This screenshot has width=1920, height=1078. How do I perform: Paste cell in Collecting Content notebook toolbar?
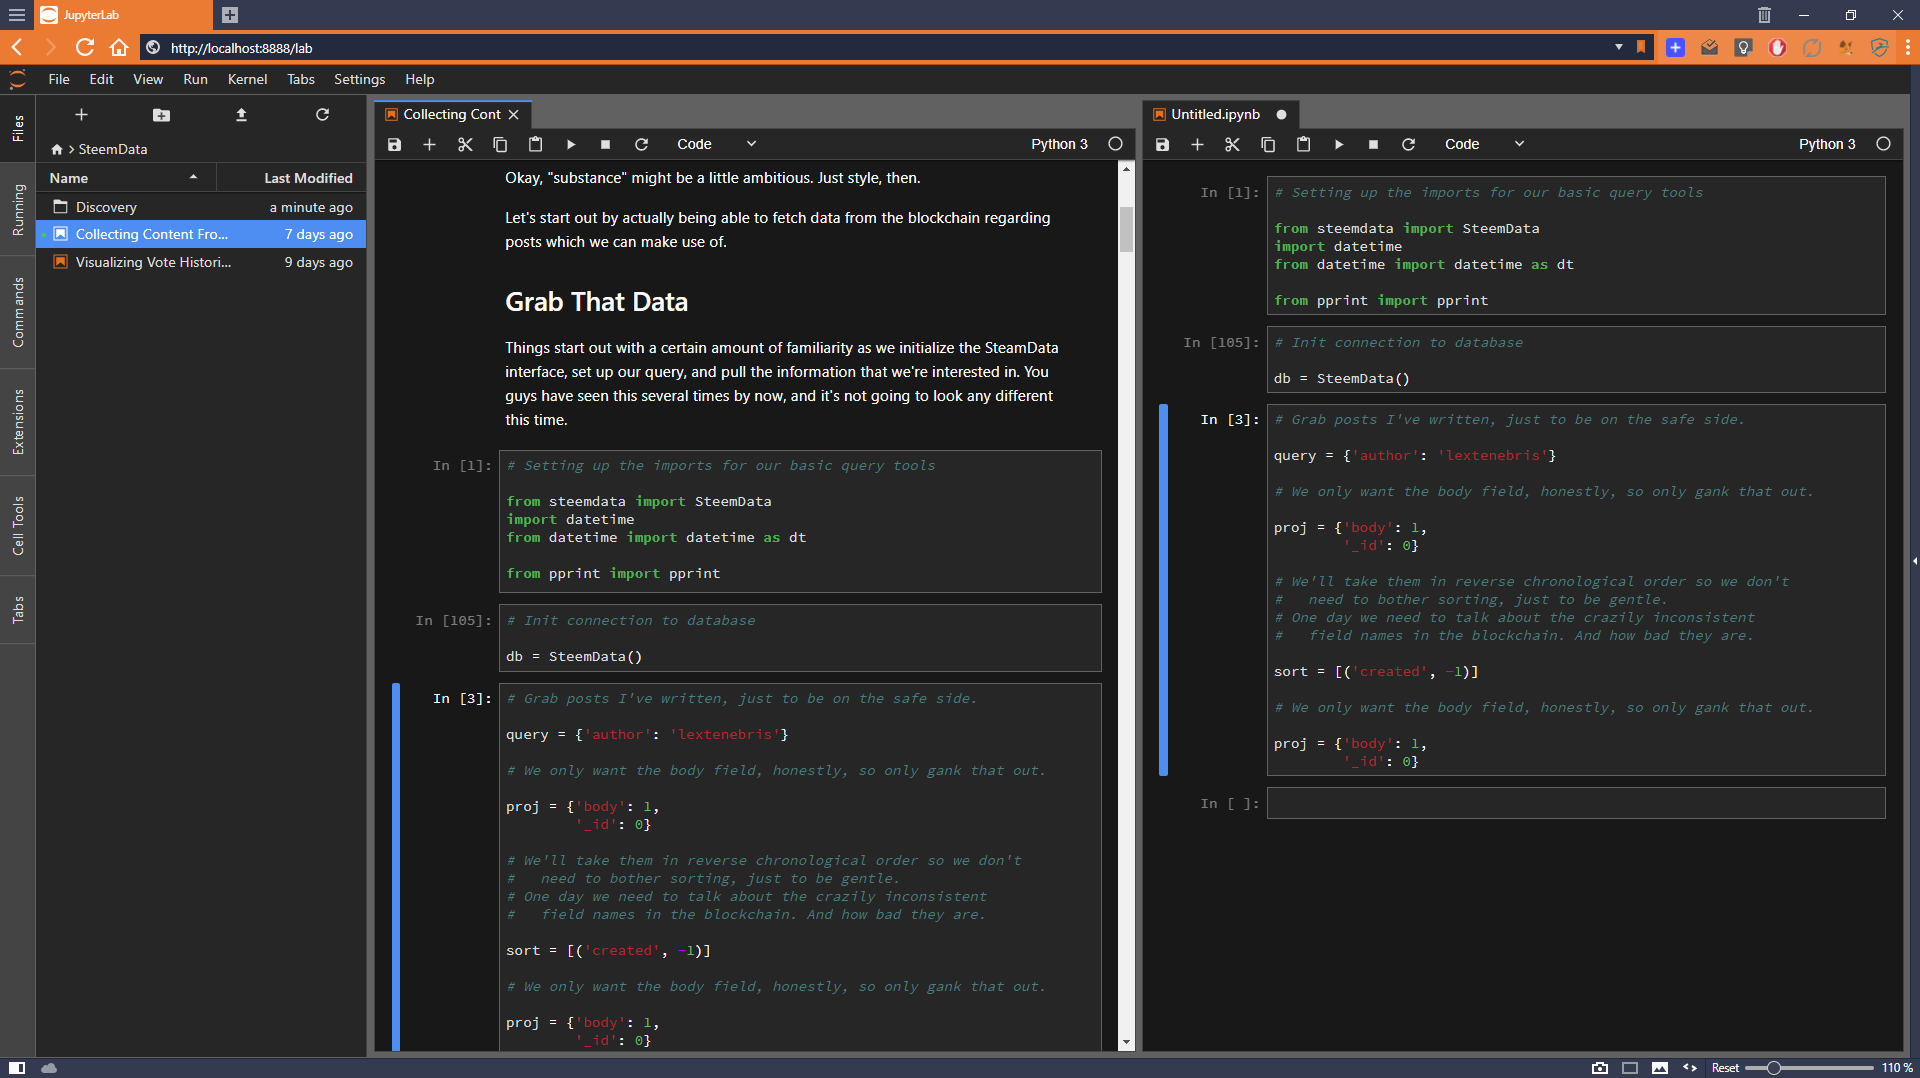(535, 144)
